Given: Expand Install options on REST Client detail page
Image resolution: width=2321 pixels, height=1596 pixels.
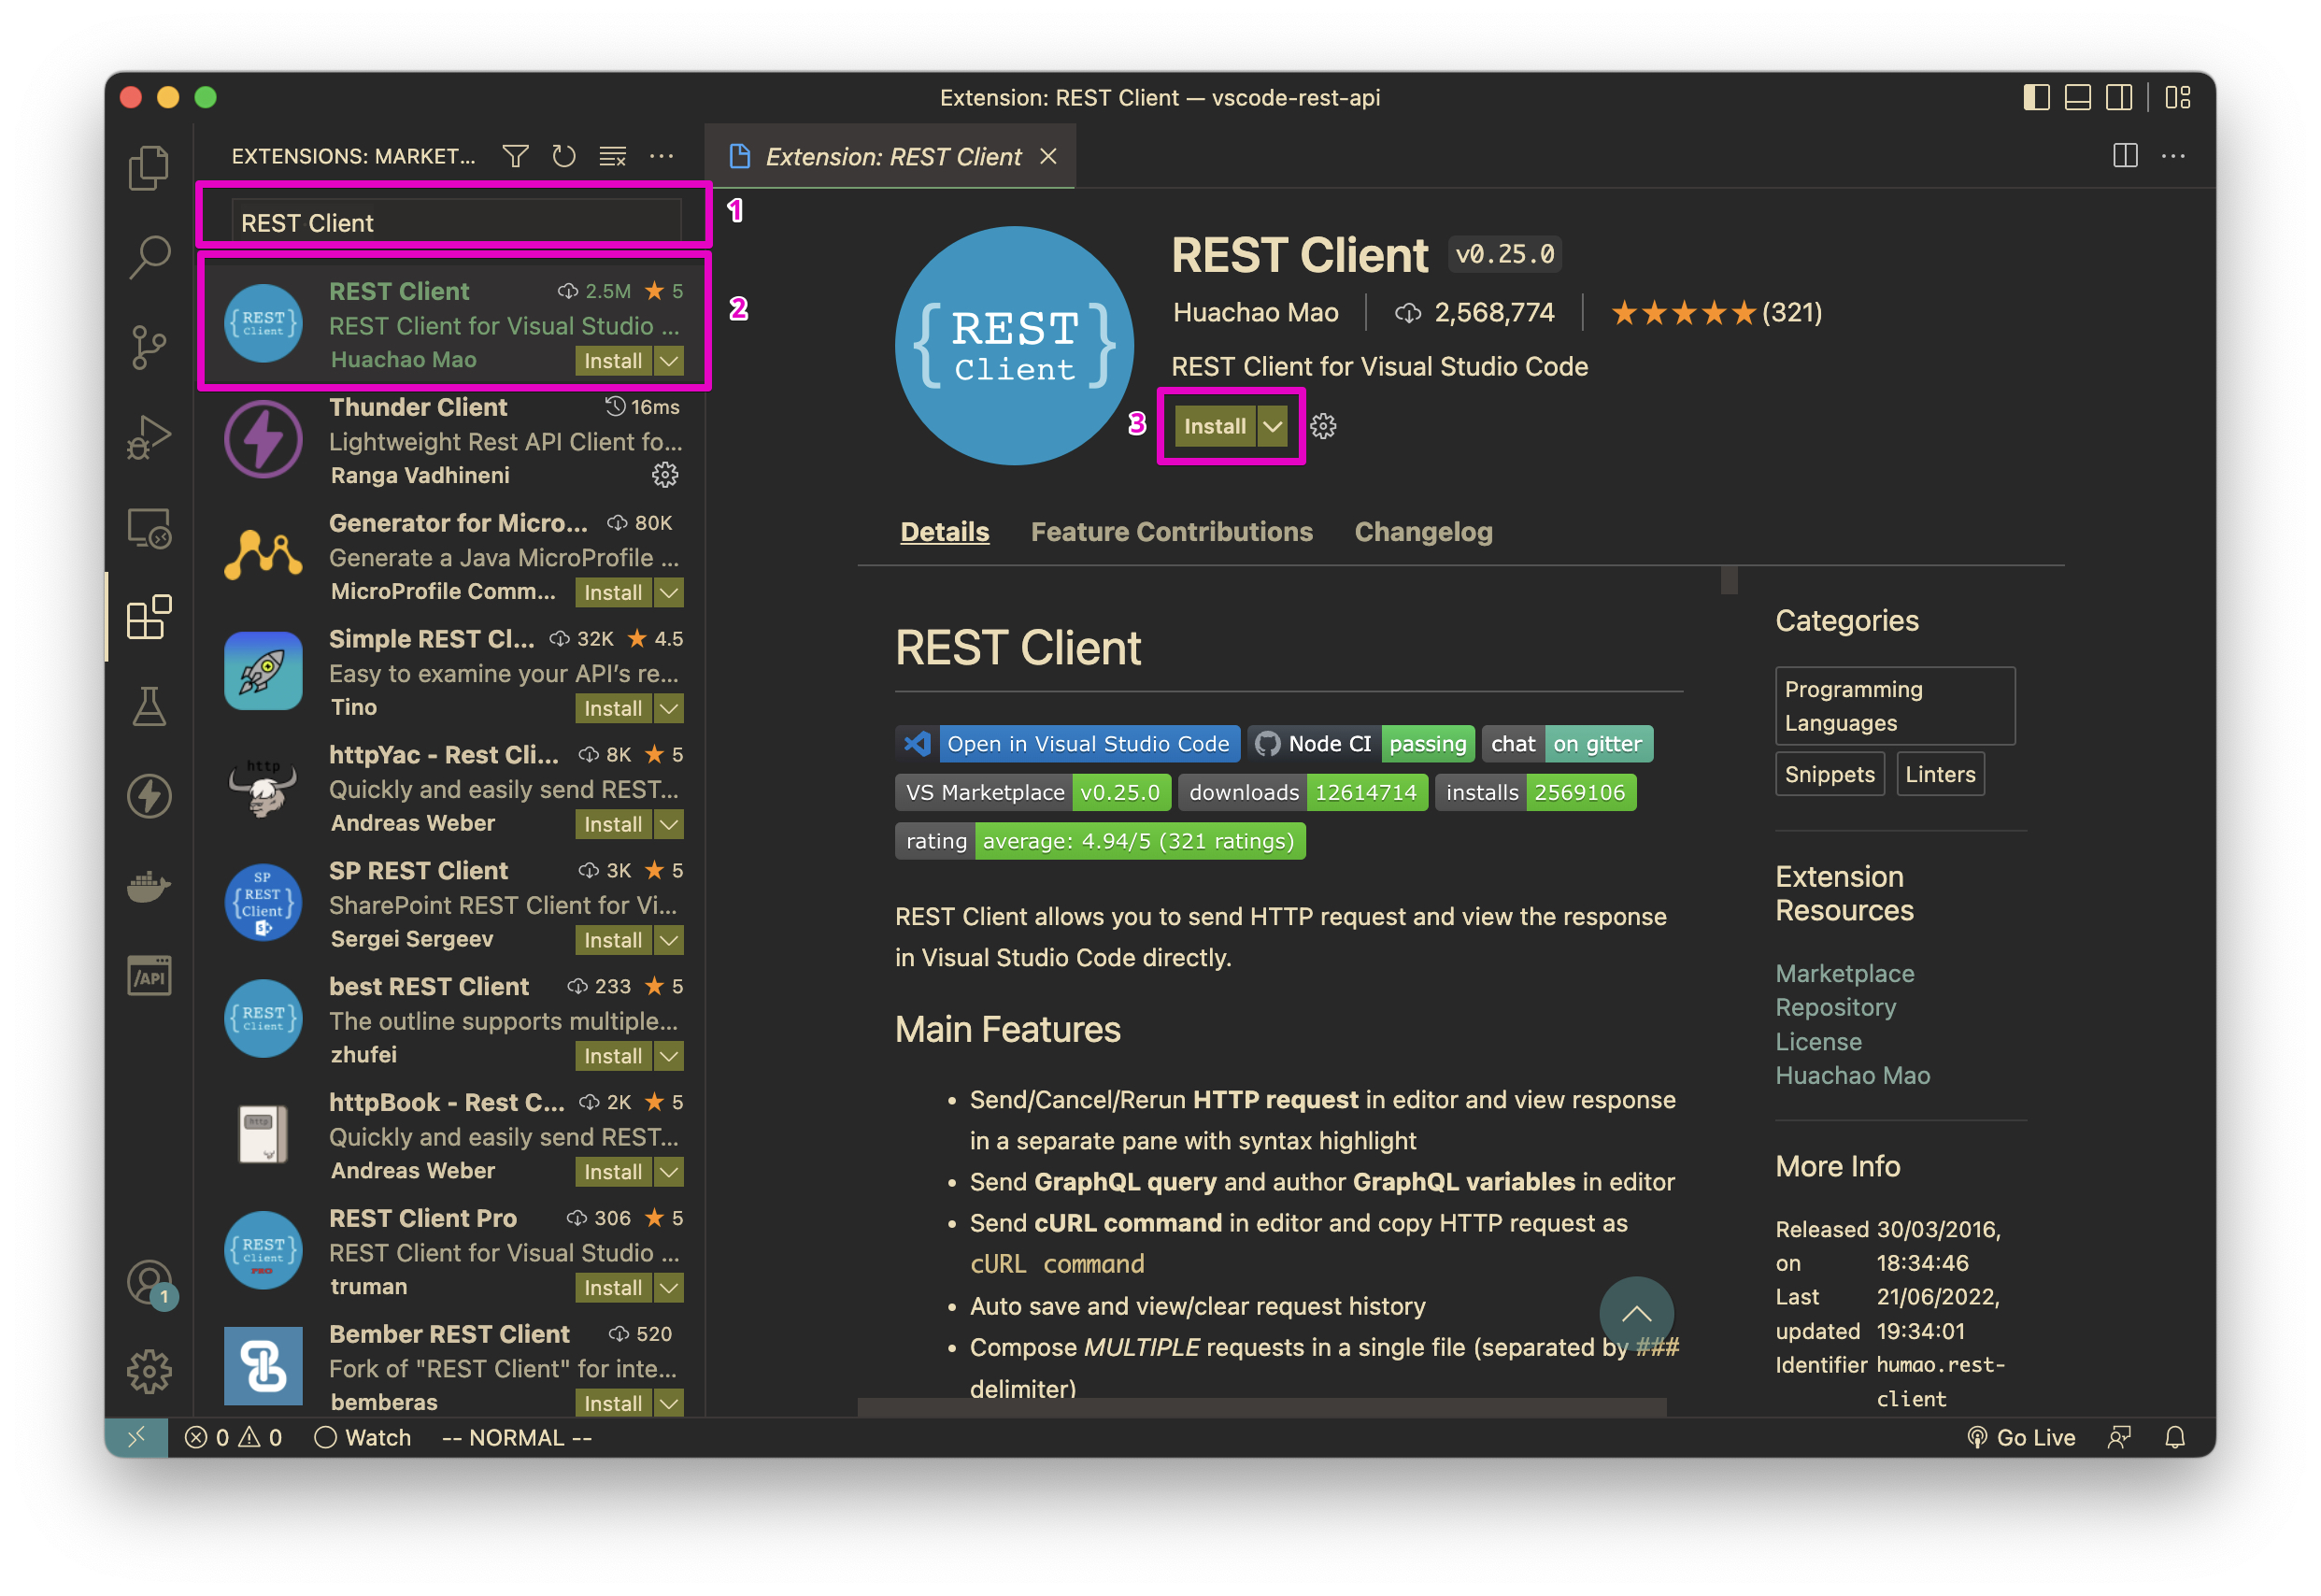Looking at the screenshot, I should click(1272, 426).
